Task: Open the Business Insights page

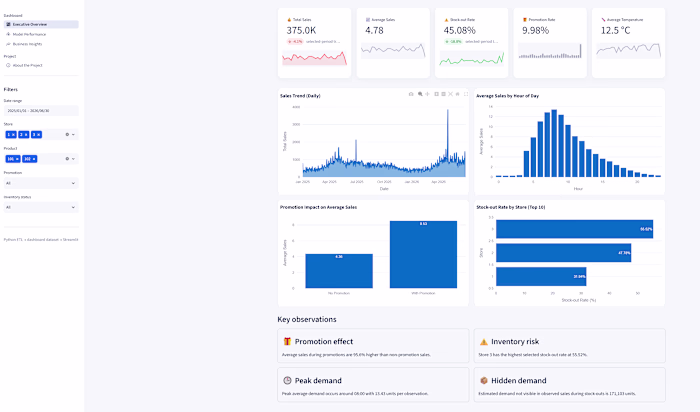Action: click(x=41, y=44)
